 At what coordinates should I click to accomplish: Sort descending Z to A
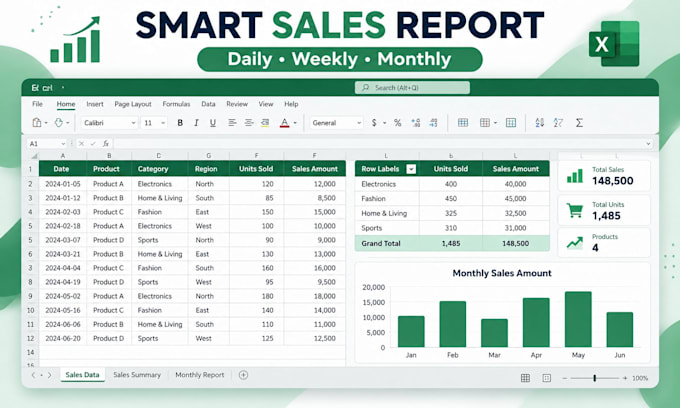pos(558,123)
